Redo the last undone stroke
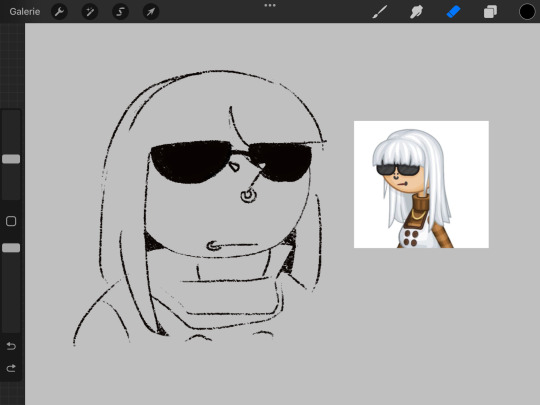The height and width of the screenshot is (405, 540). point(11,368)
